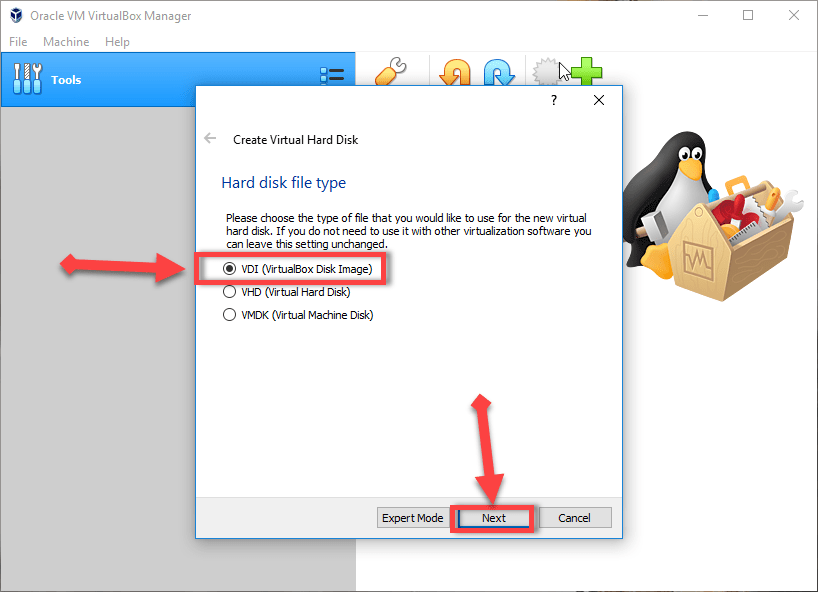
Task: Click the Next button
Action: (x=494, y=518)
